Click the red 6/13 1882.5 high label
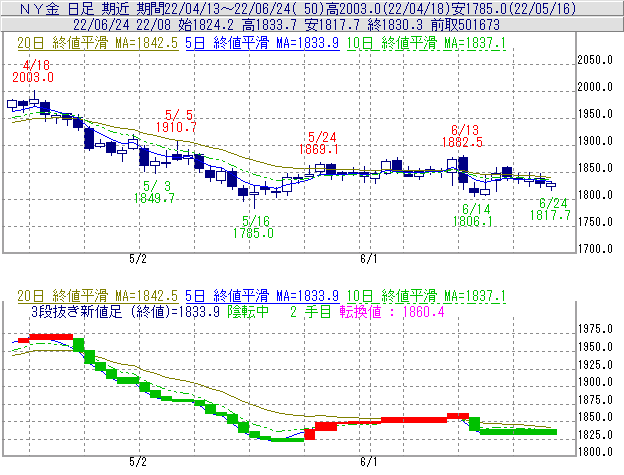This screenshot has height=475, width=624. point(462,136)
